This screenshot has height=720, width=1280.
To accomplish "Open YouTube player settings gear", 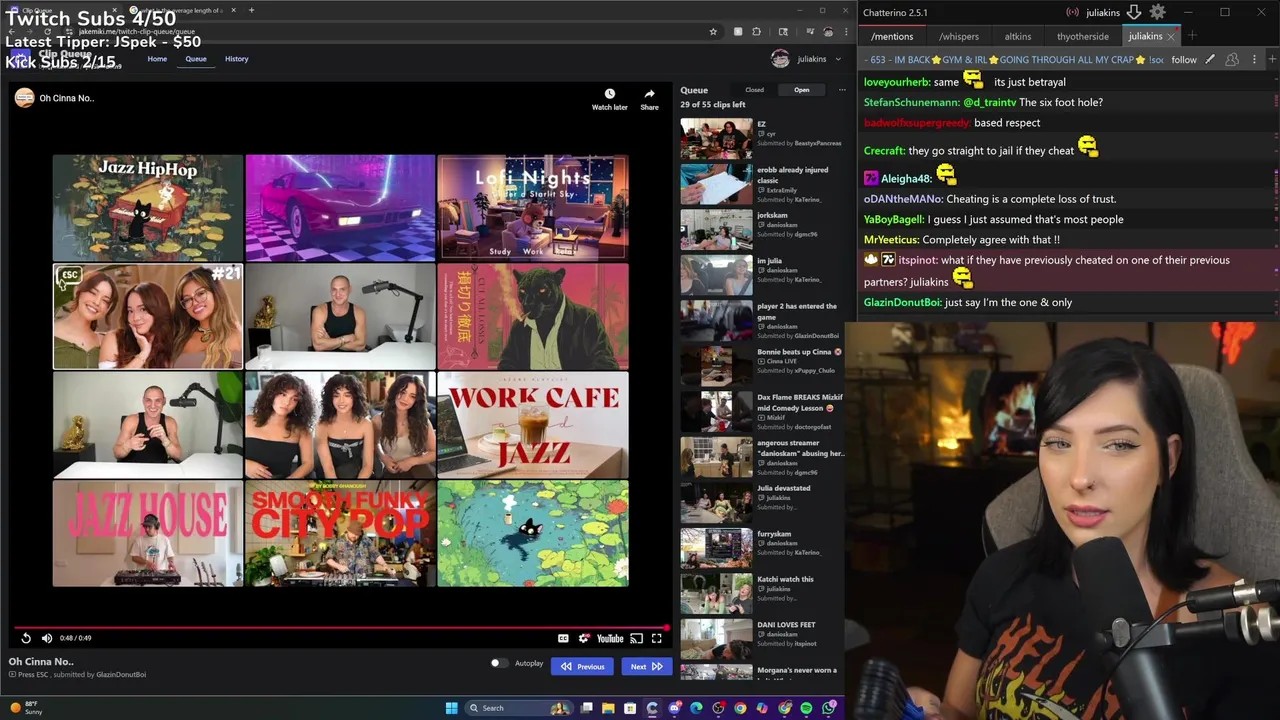I will [584, 638].
